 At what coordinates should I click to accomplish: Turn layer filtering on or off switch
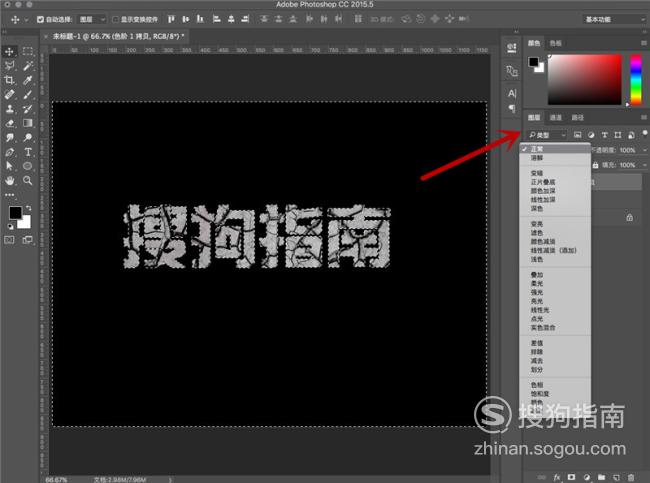coord(645,133)
